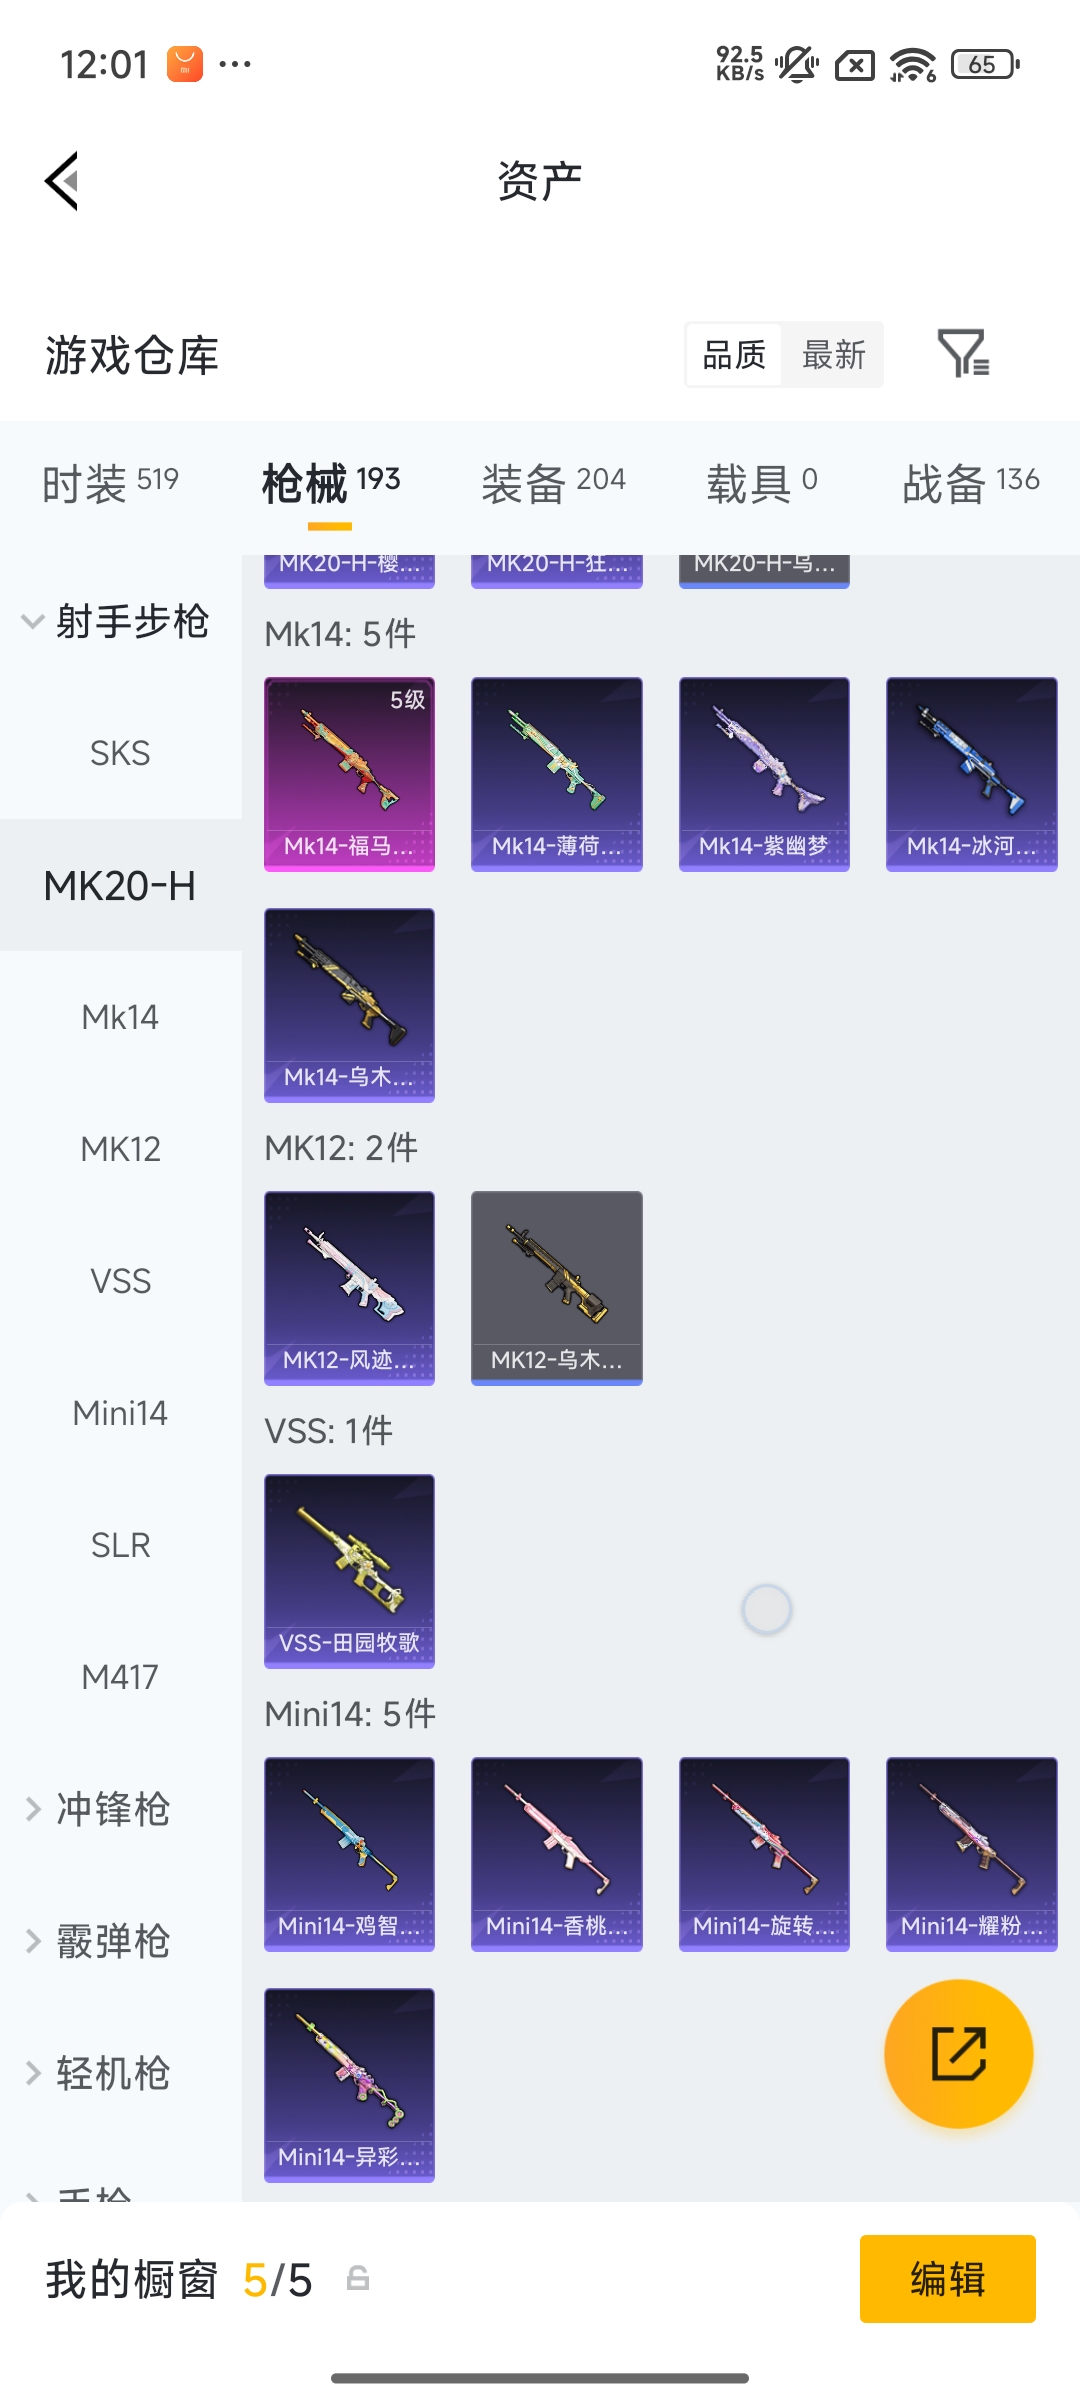Select Mini14 in the sidebar list
Screen dimensions: 1080x2400
pos(120,1413)
